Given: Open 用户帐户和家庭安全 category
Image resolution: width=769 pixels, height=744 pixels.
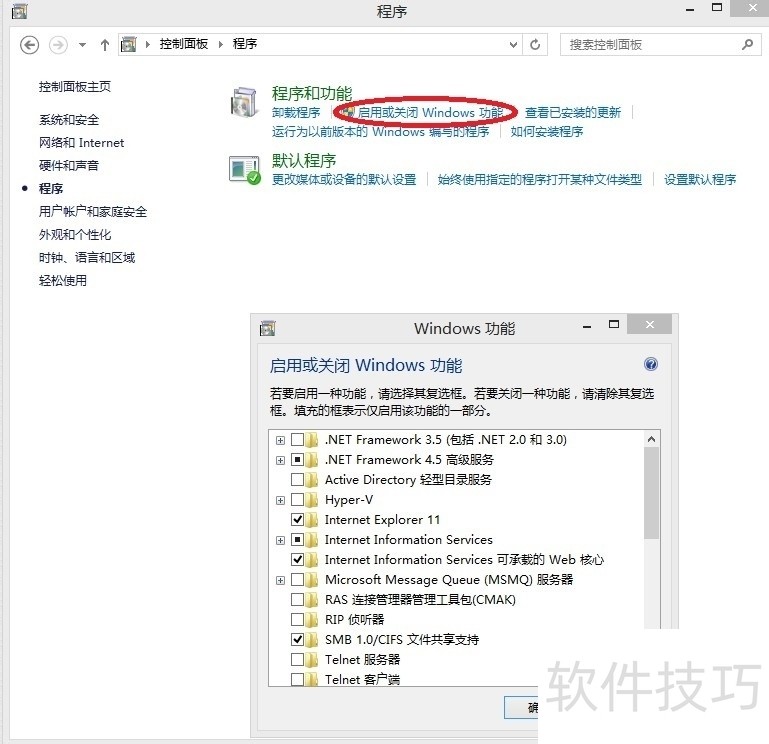Looking at the screenshot, I should (93, 211).
